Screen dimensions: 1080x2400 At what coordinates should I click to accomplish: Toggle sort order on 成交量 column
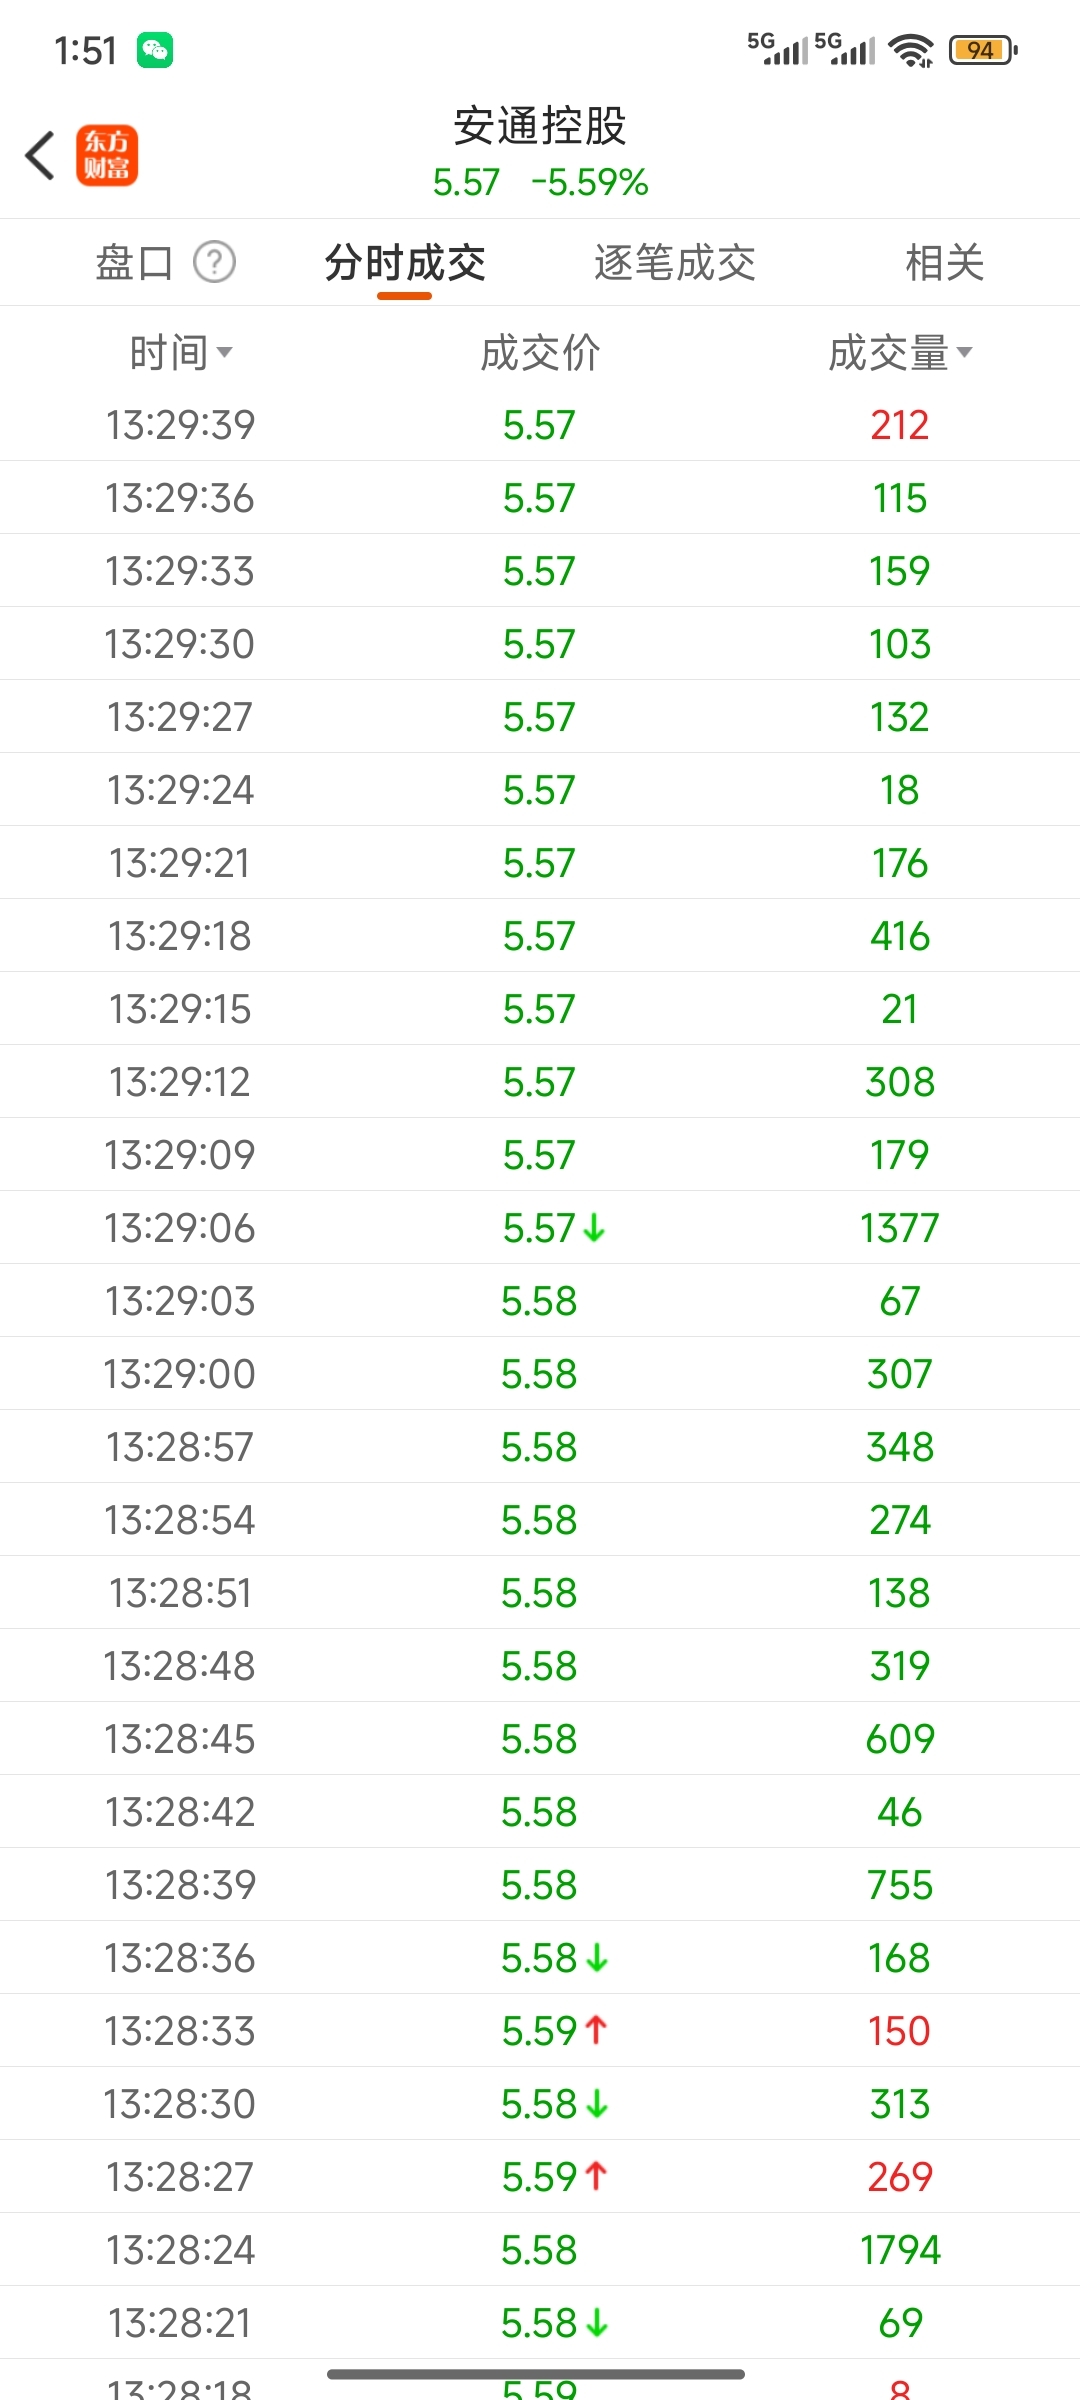point(900,353)
